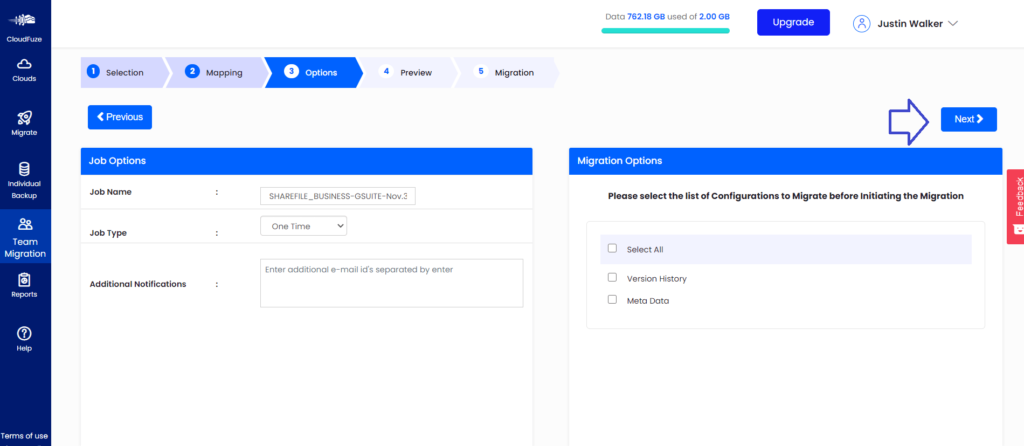1024x446 pixels.
Task: Open the Reports clipboard icon
Action: pyautogui.click(x=25, y=280)
